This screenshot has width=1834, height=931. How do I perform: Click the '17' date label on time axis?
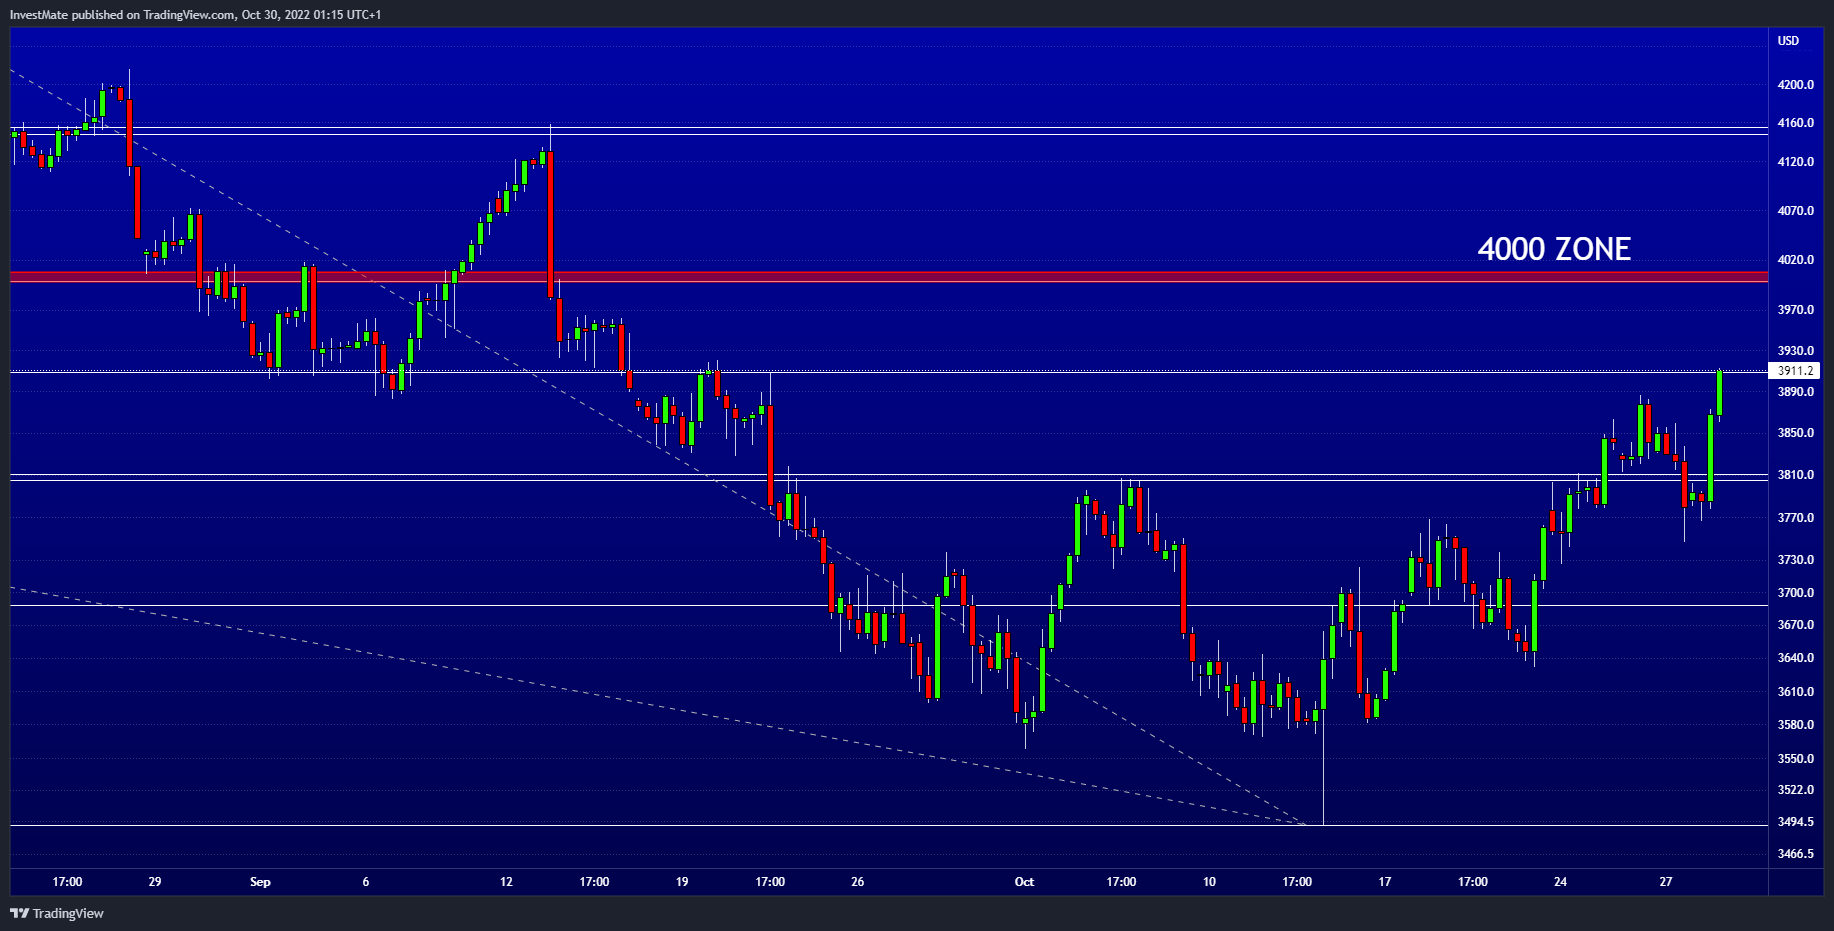pyautogui.click(x=1385, y=882)
